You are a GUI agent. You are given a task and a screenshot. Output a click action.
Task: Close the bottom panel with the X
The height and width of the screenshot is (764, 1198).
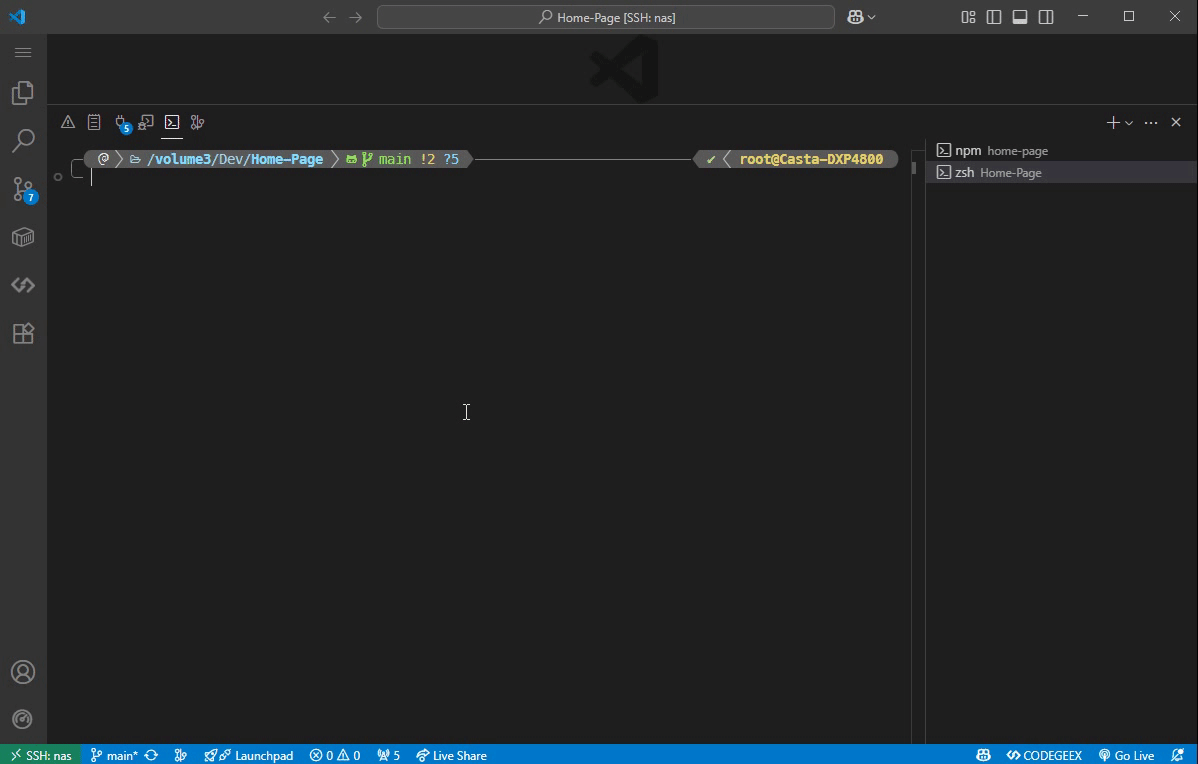point(1176,122)
